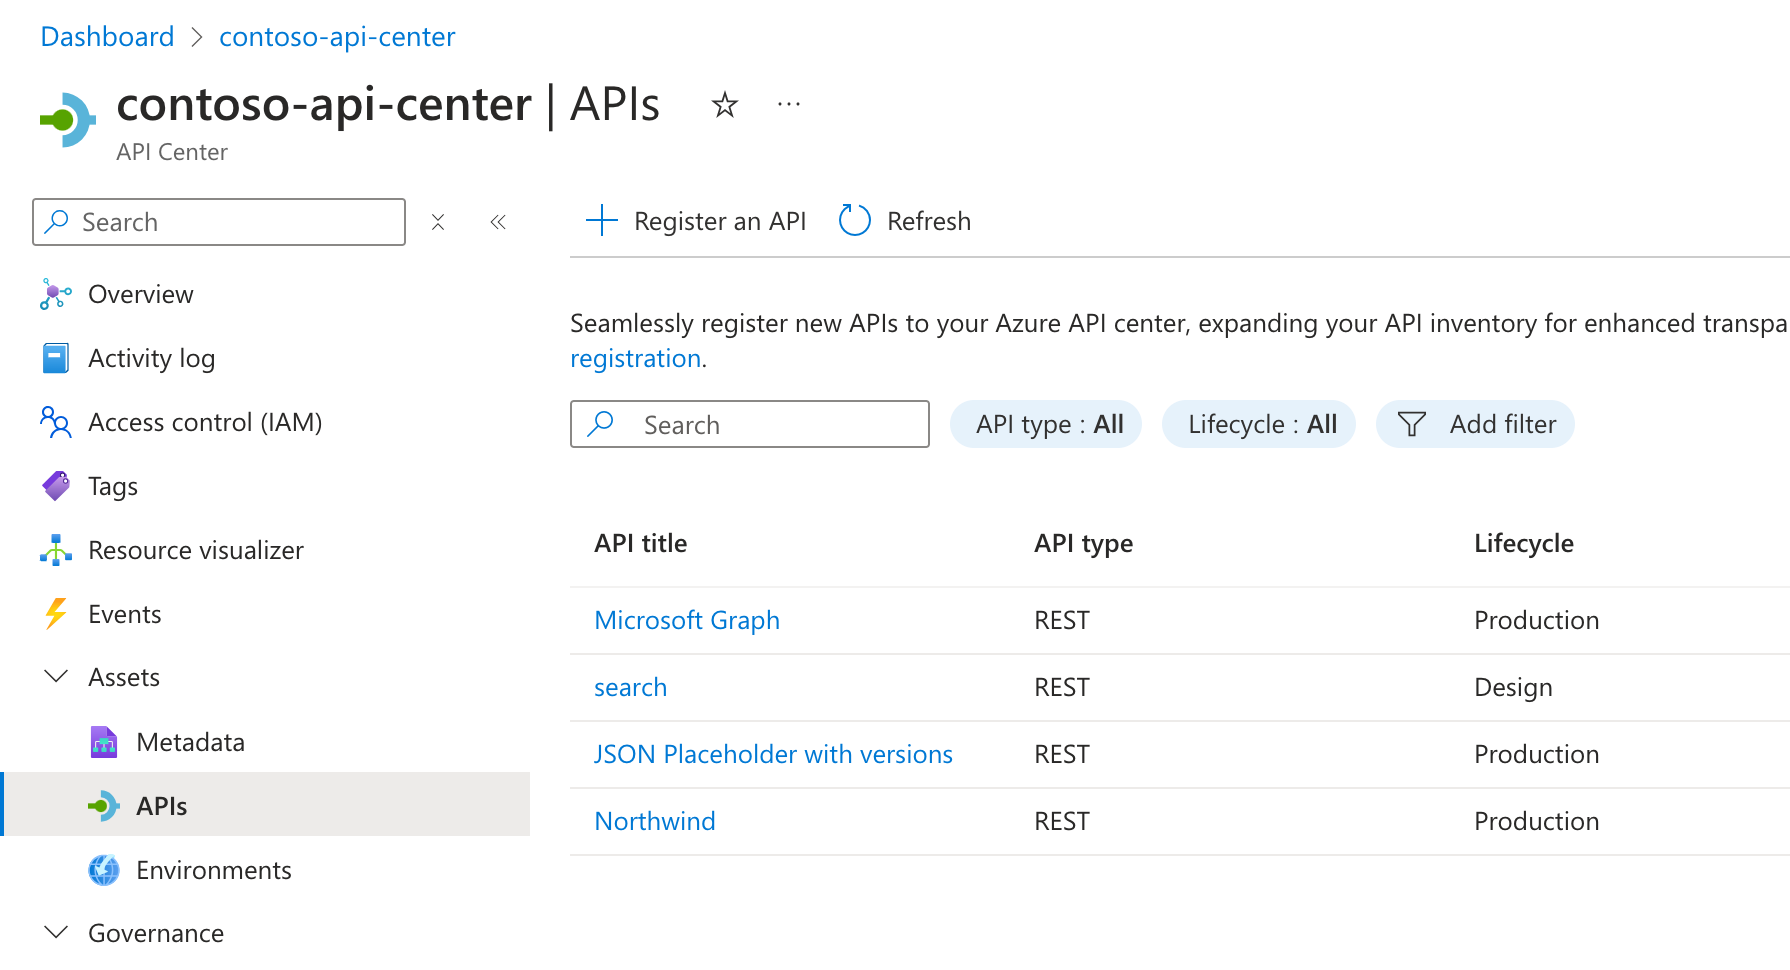This screenshot has width=1790, height=970.
Task: Open the Resource visualizer icon
Action: click(55, 549)
